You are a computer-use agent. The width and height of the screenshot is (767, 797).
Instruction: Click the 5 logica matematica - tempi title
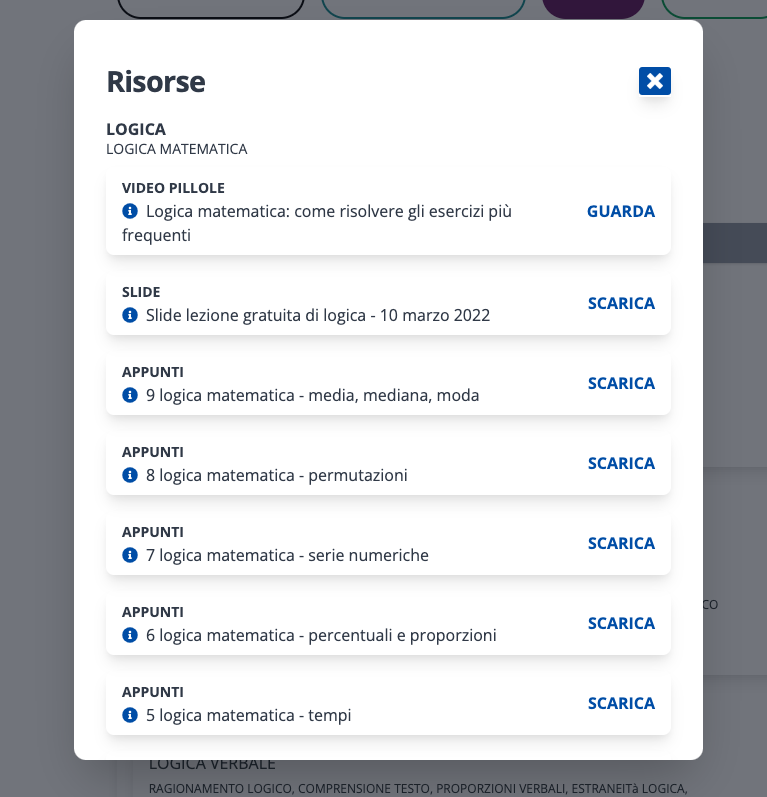coord(248,716)
